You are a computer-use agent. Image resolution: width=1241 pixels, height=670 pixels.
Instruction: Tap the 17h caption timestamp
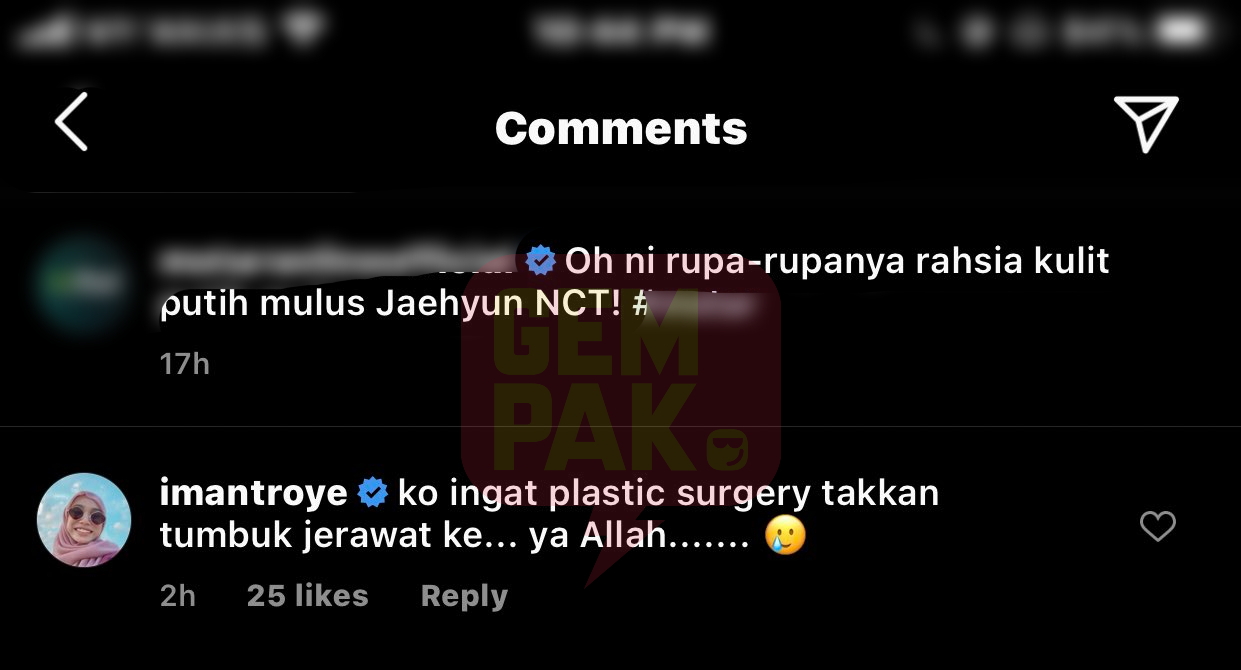185,363
